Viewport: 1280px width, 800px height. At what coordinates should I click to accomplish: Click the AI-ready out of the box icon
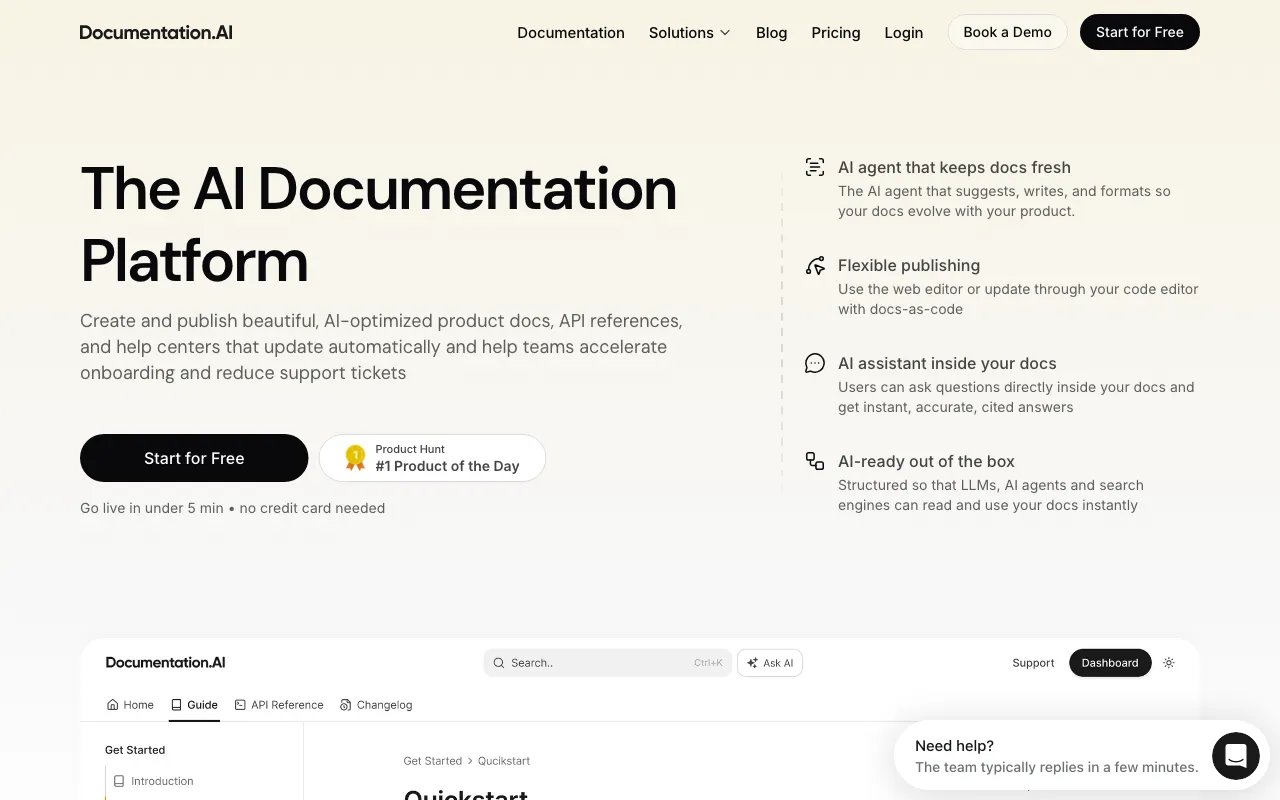[x=815, y=461]
